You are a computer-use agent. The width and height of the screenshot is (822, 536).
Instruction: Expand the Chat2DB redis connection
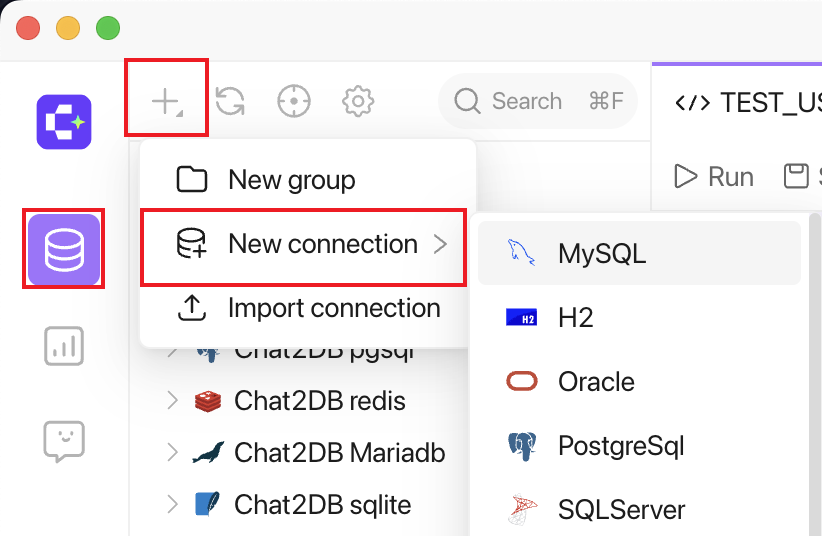point(172,400)
